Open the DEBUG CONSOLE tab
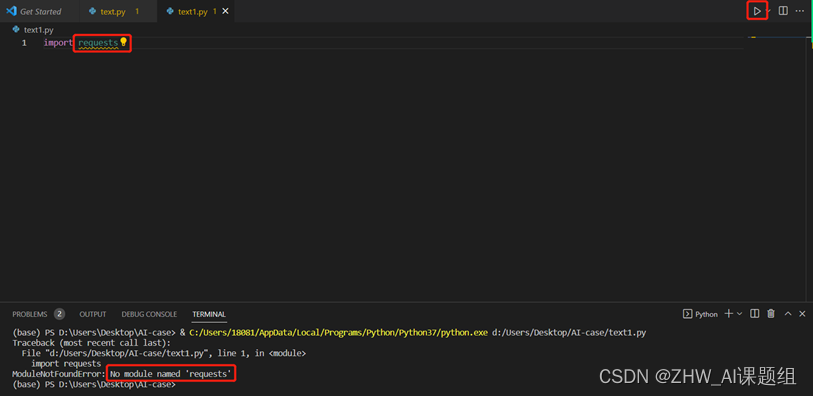The image size is (813, 396). click(x=149, y=314)
